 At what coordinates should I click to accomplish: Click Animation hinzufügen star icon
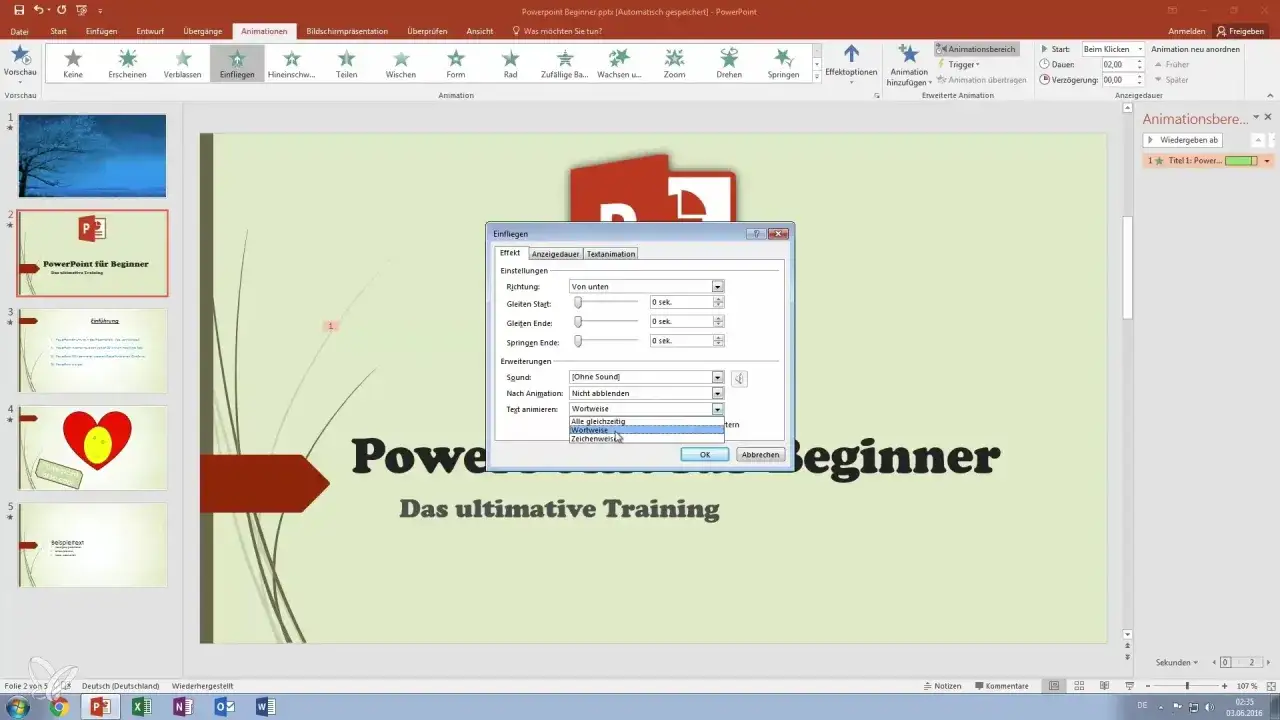[908, 54]
